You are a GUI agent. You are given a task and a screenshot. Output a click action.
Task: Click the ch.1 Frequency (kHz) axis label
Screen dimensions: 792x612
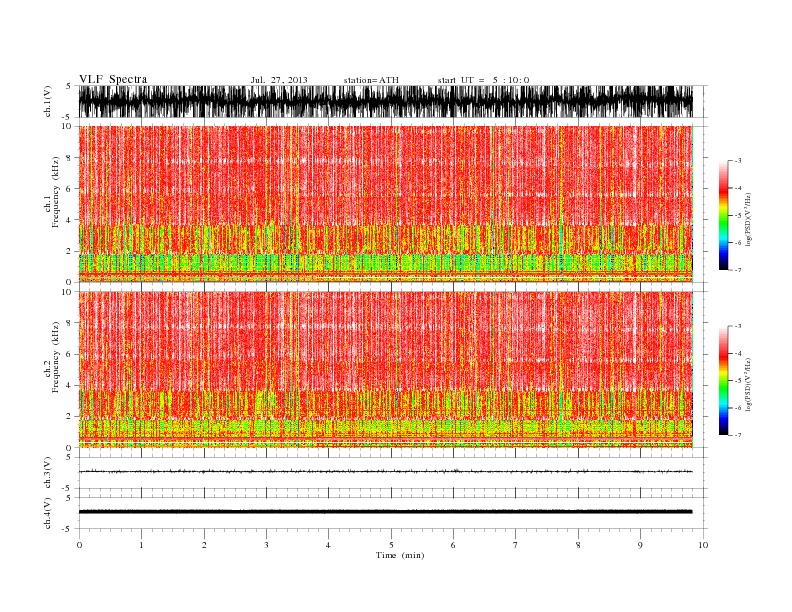coord(52,192)
